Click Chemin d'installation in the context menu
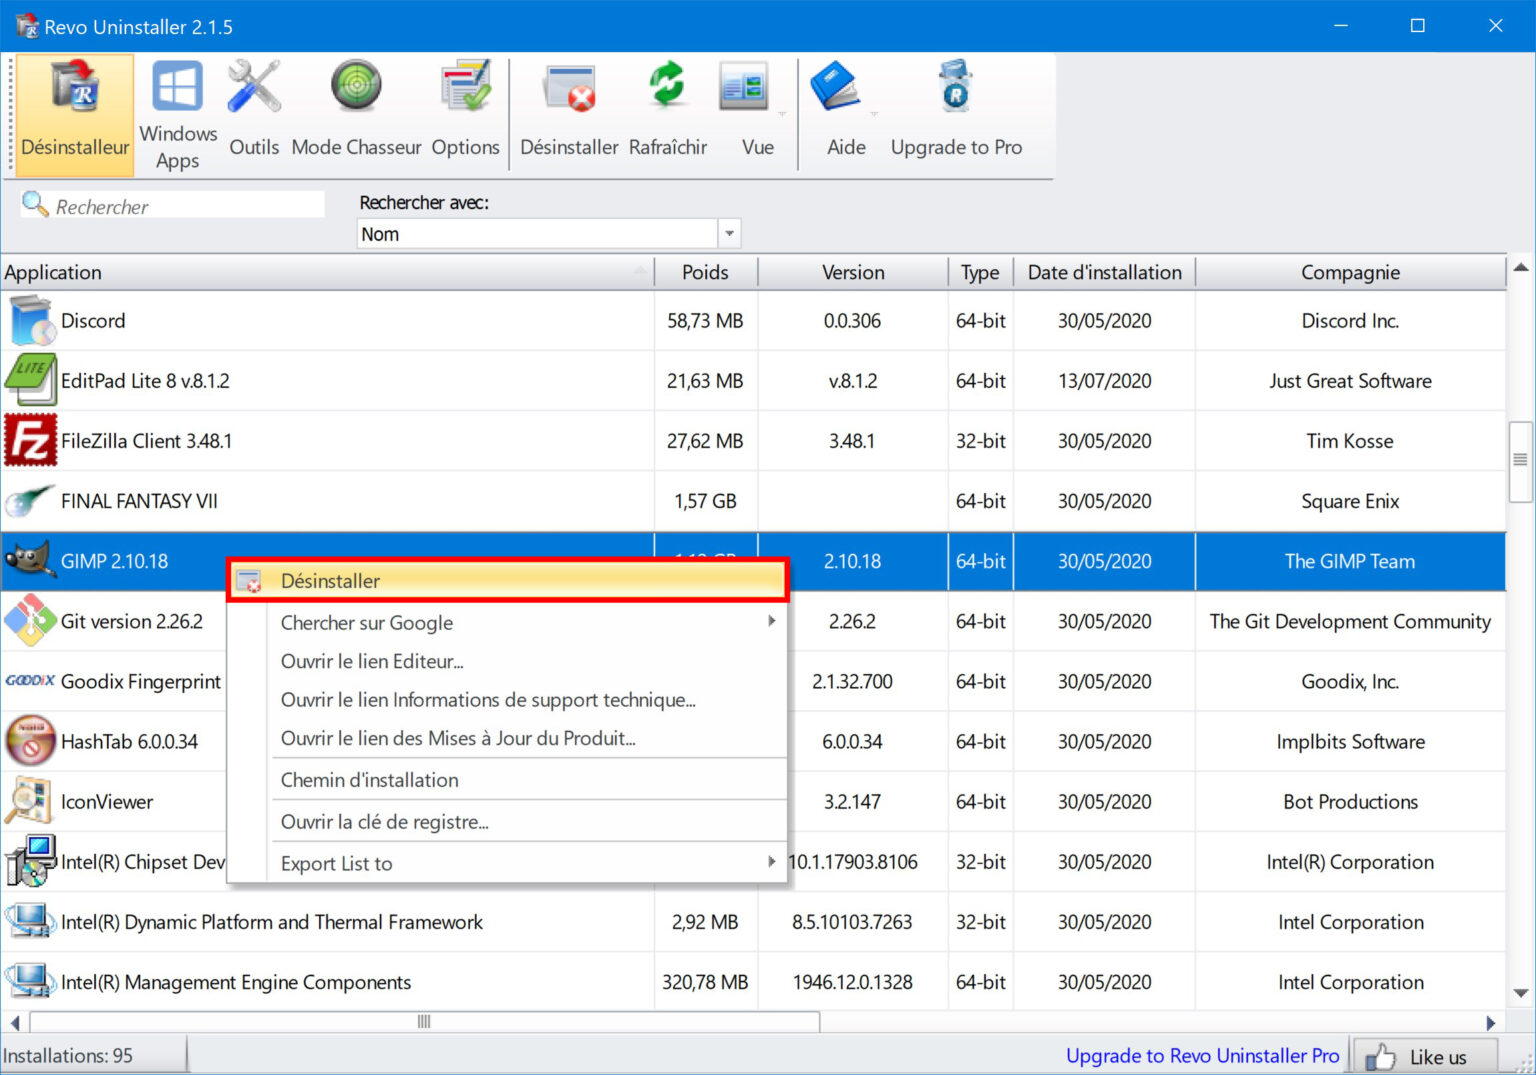This screenshot has height=1075, width=1536. click(x=370, y=779)
